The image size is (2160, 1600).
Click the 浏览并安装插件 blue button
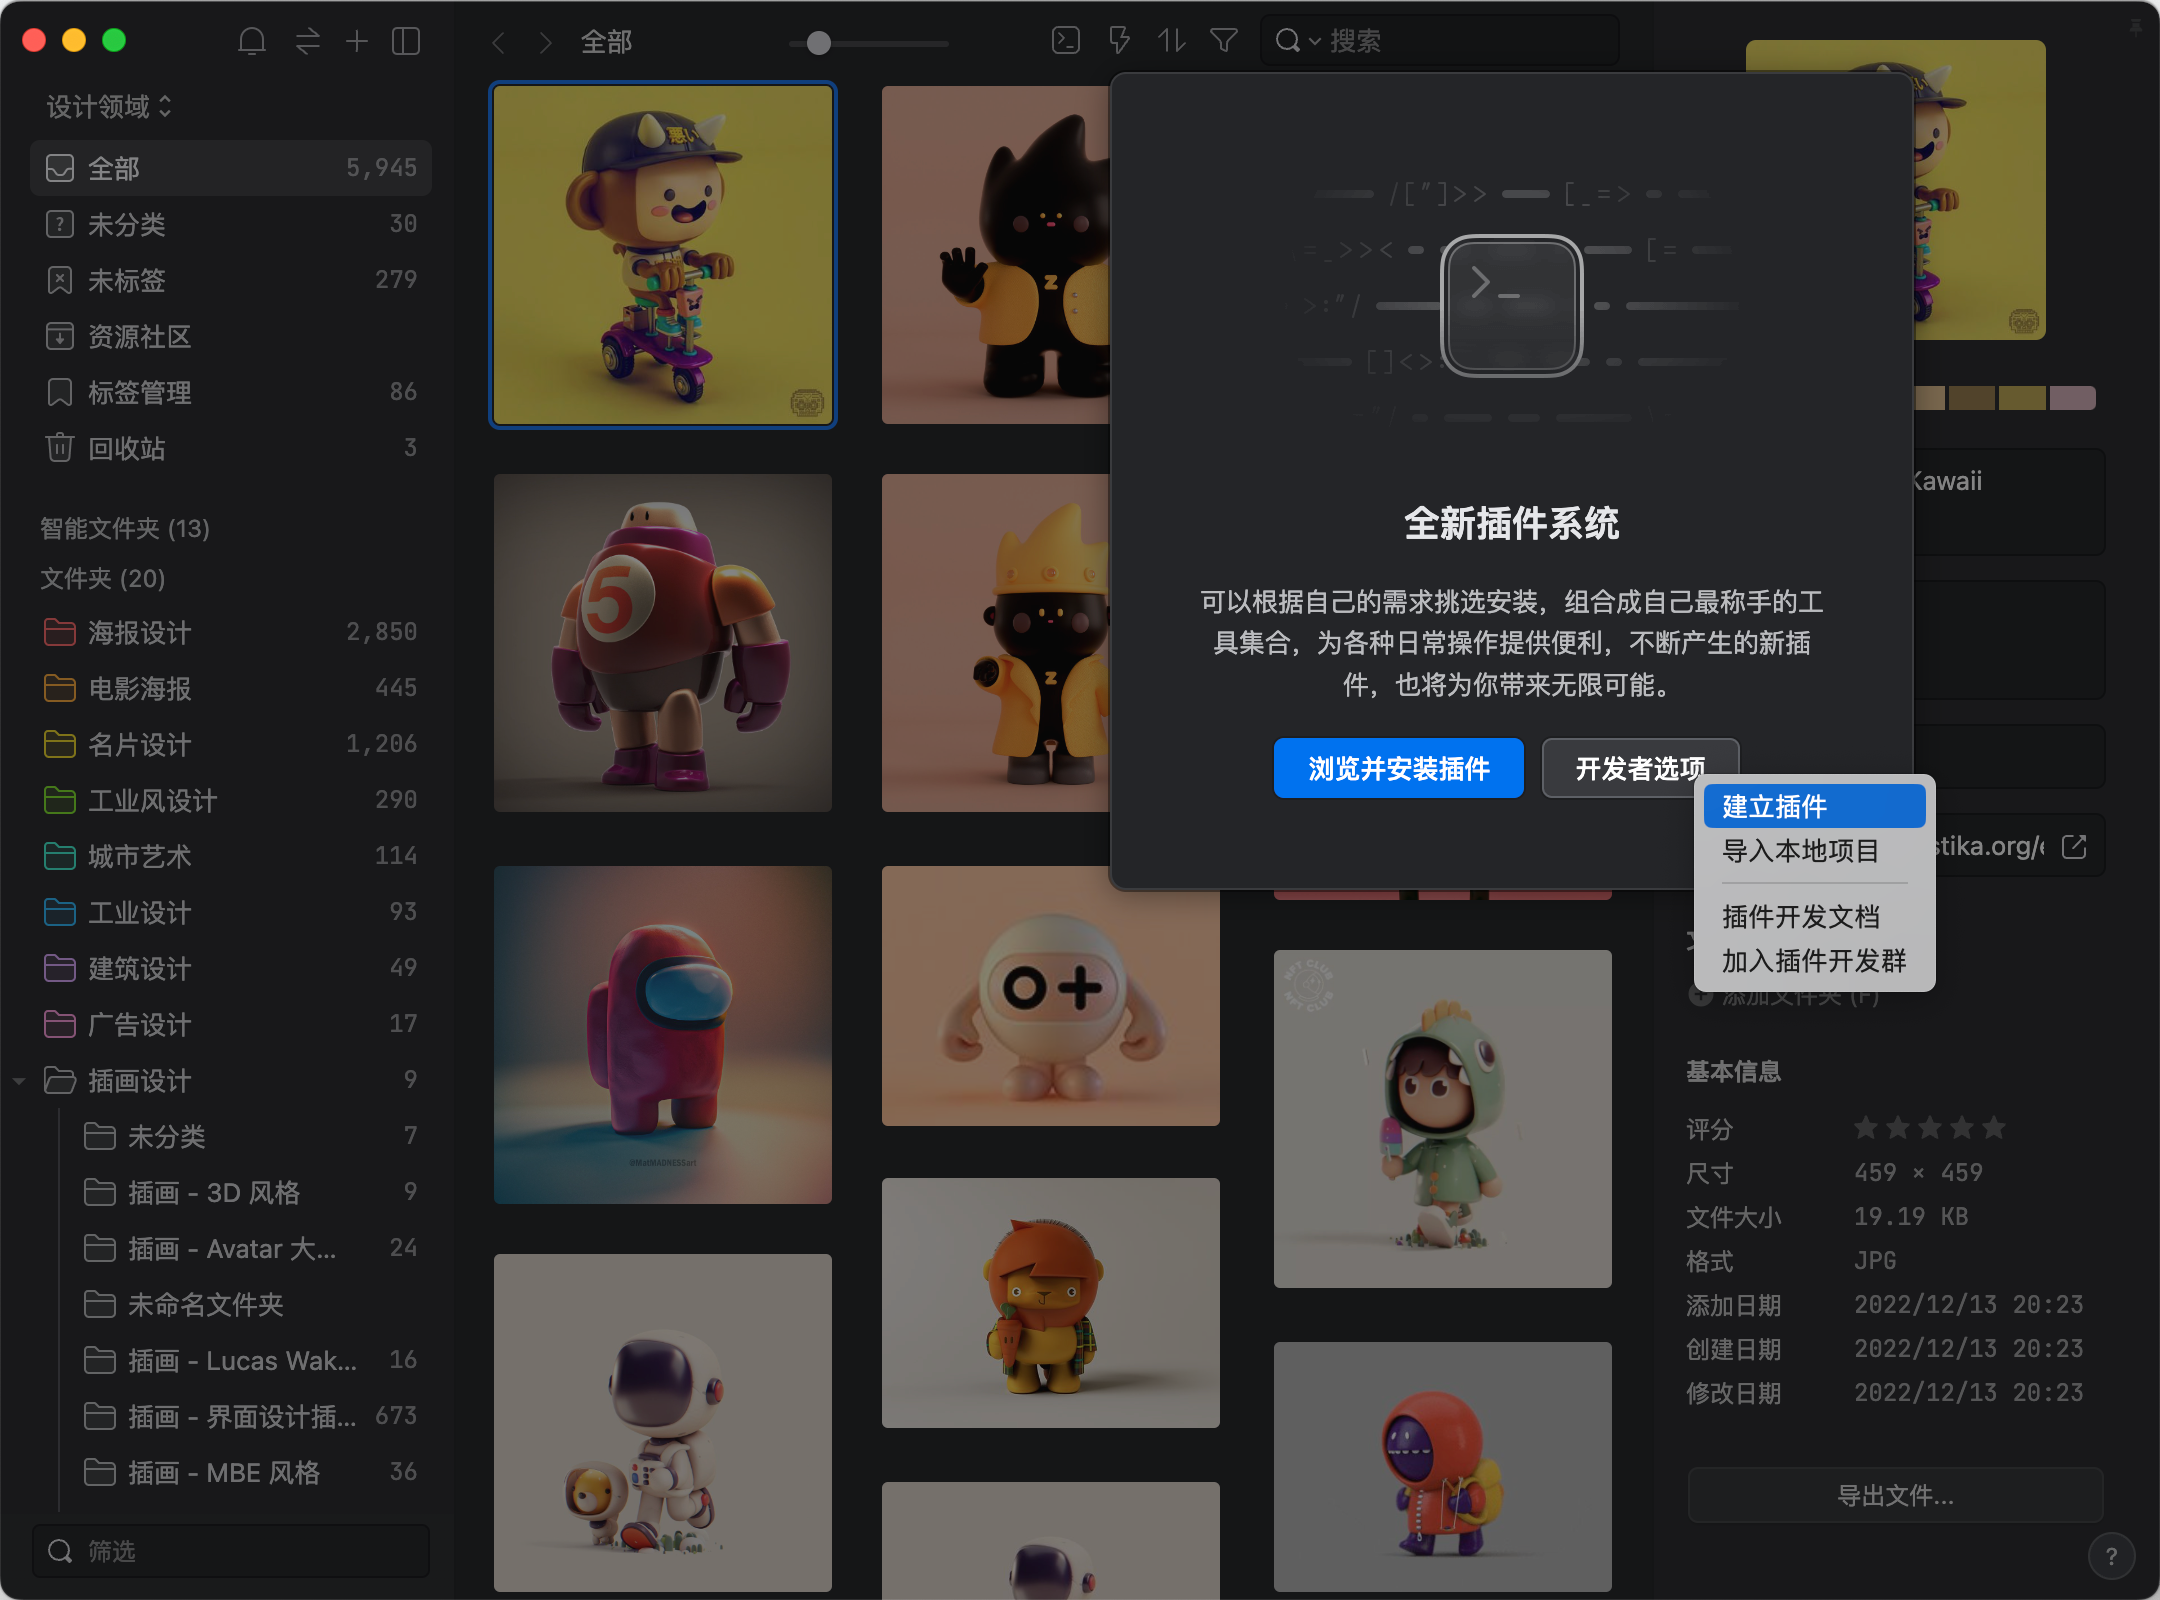pos(1398,768)
